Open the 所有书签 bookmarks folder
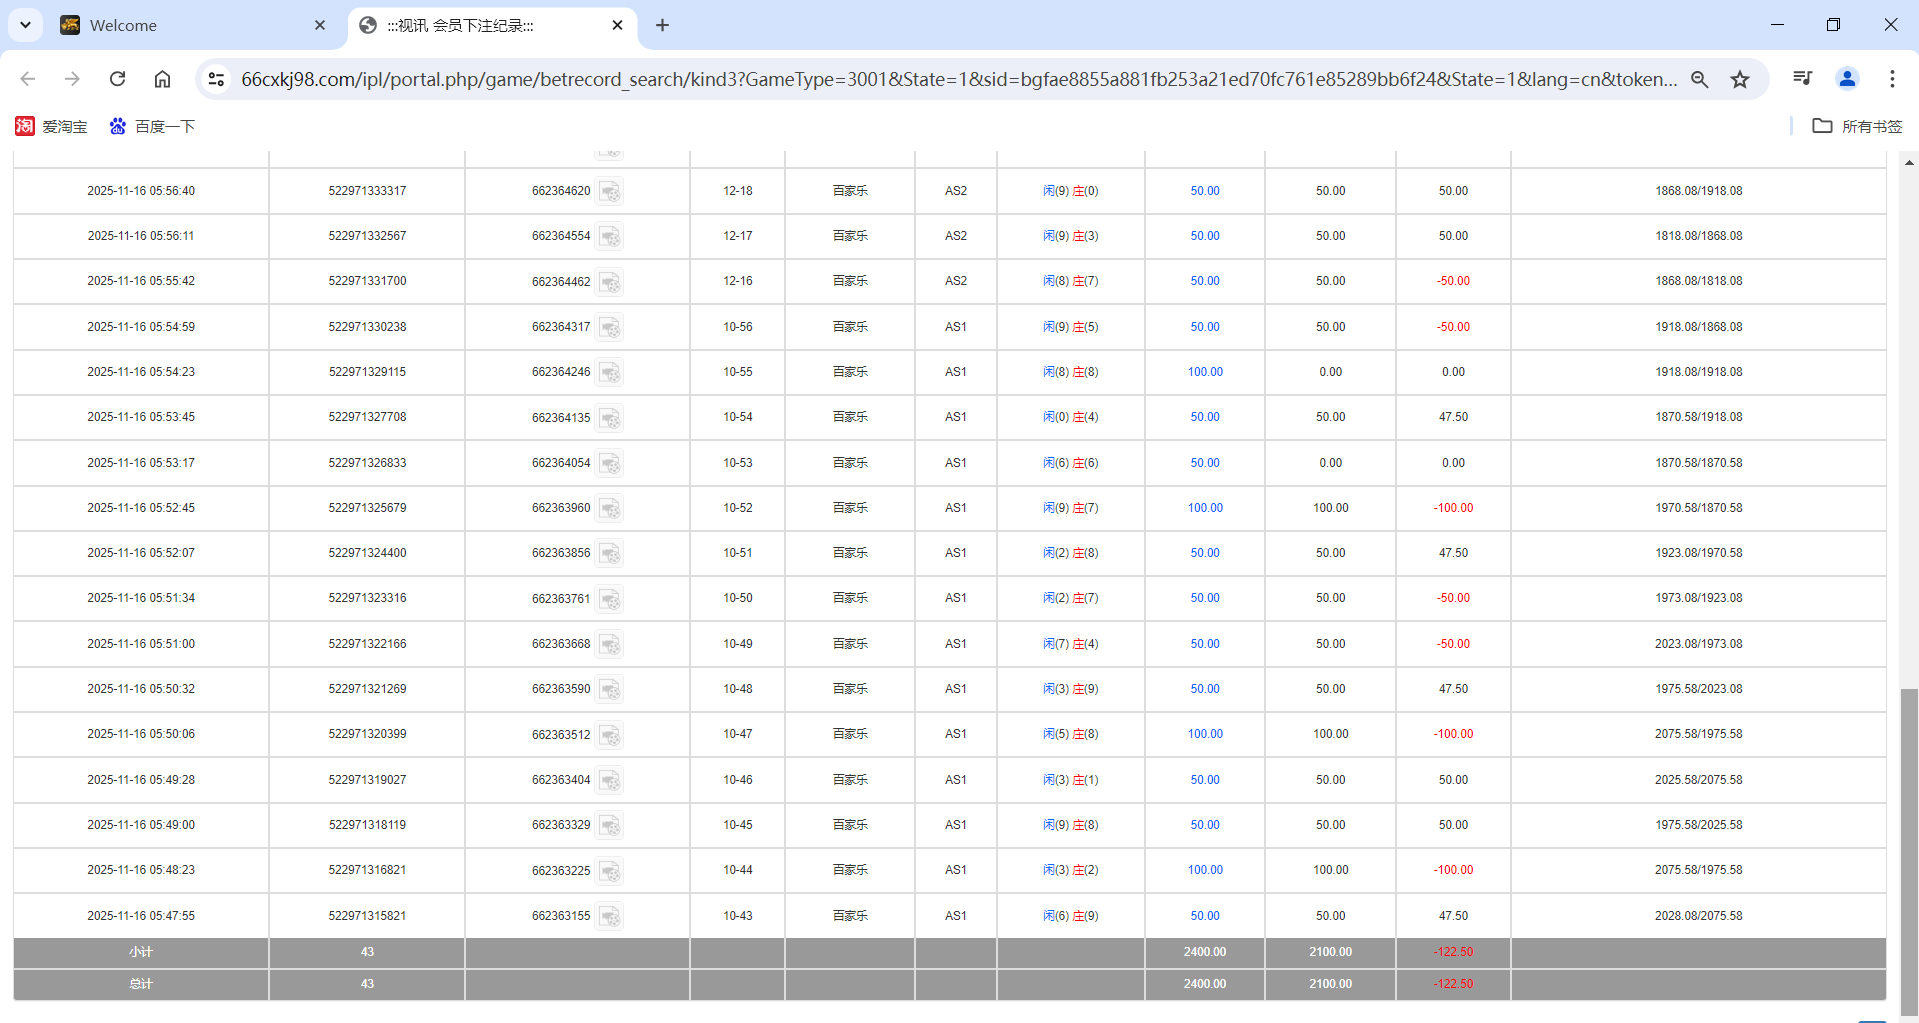Image resolution: width=1919 pixels, height=1023 pixels. [x=1857, y=126]
